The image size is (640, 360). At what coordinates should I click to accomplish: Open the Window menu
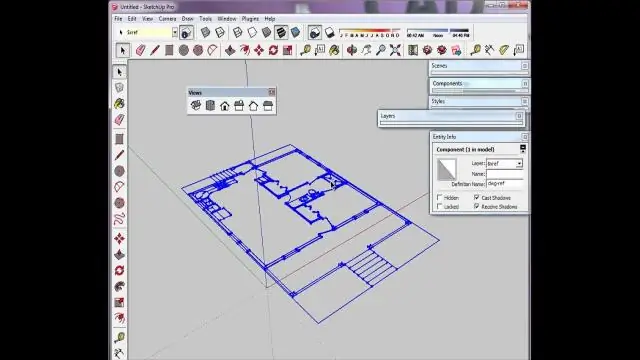pyautogui.click(x=227, y=19)
